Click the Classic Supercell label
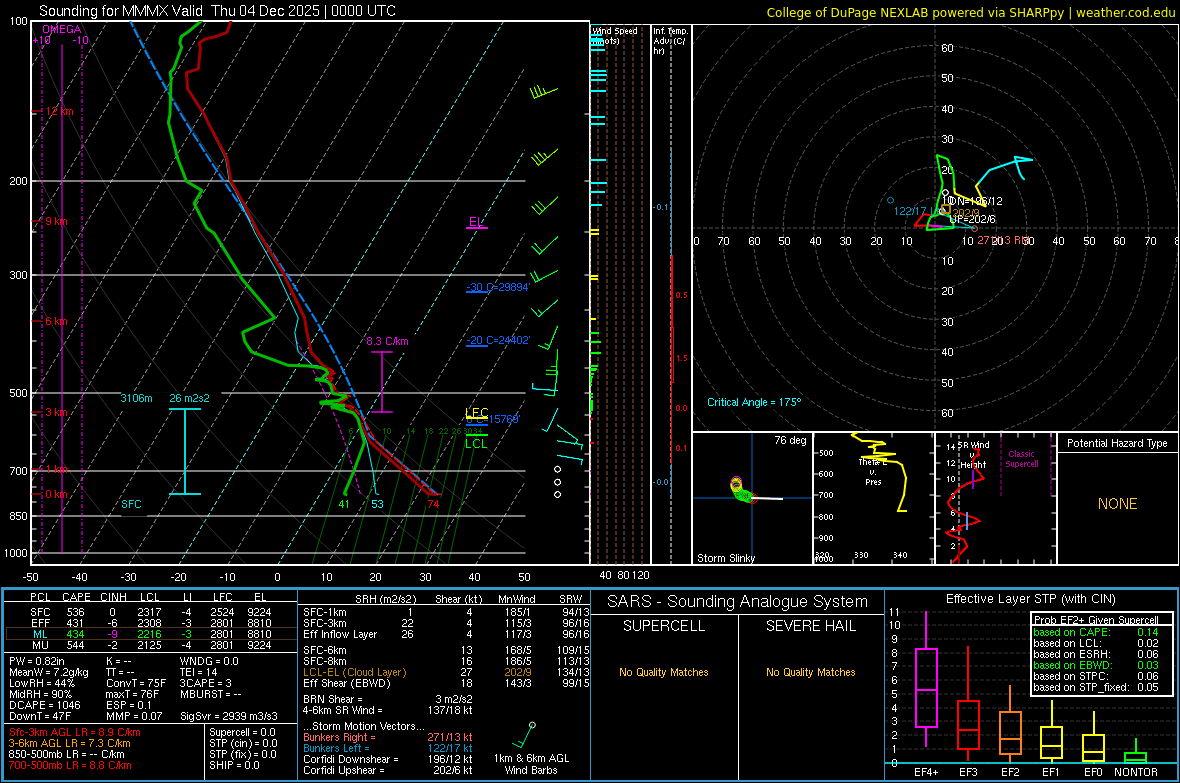The image size is (1180, 783). click(x=1021, y=459)
